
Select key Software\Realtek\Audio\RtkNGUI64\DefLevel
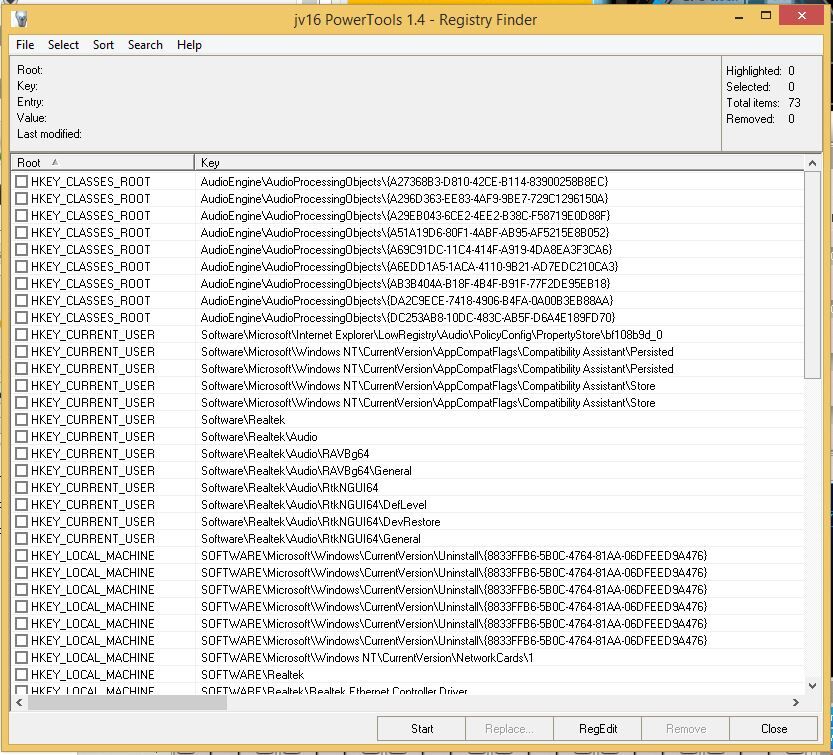pyautogui.click(x=313, y=505)
